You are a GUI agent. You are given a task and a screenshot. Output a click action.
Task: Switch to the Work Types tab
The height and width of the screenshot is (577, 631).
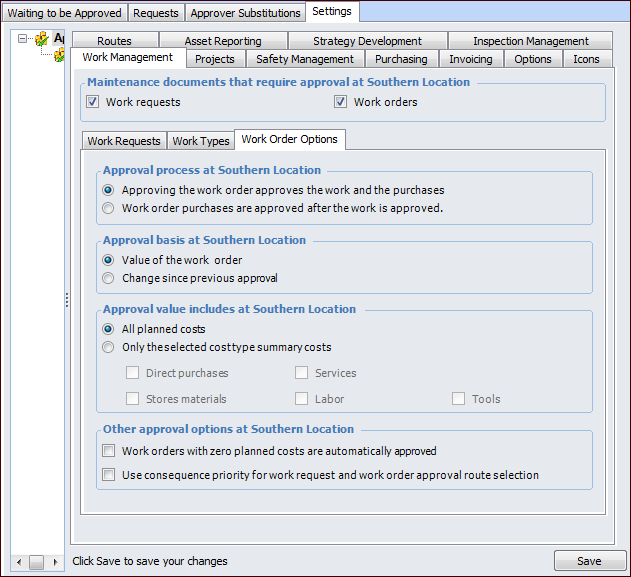pyautogui.click(x=201, y=141)
